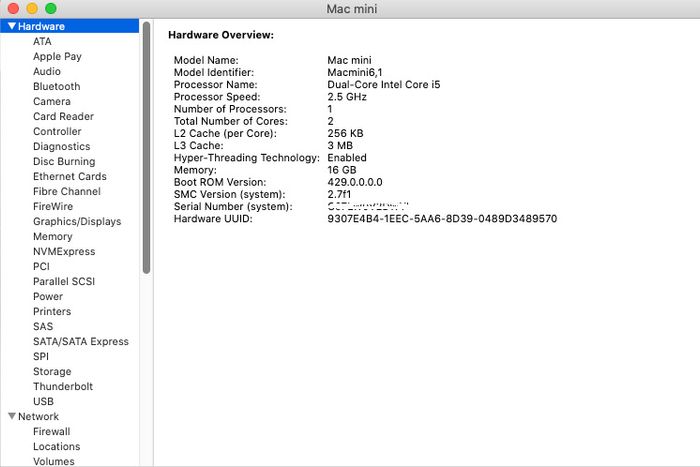Select Fibre Channel in the sidebar
The width and height of the screenshot is (700, 467).
(x=67, y=192)
